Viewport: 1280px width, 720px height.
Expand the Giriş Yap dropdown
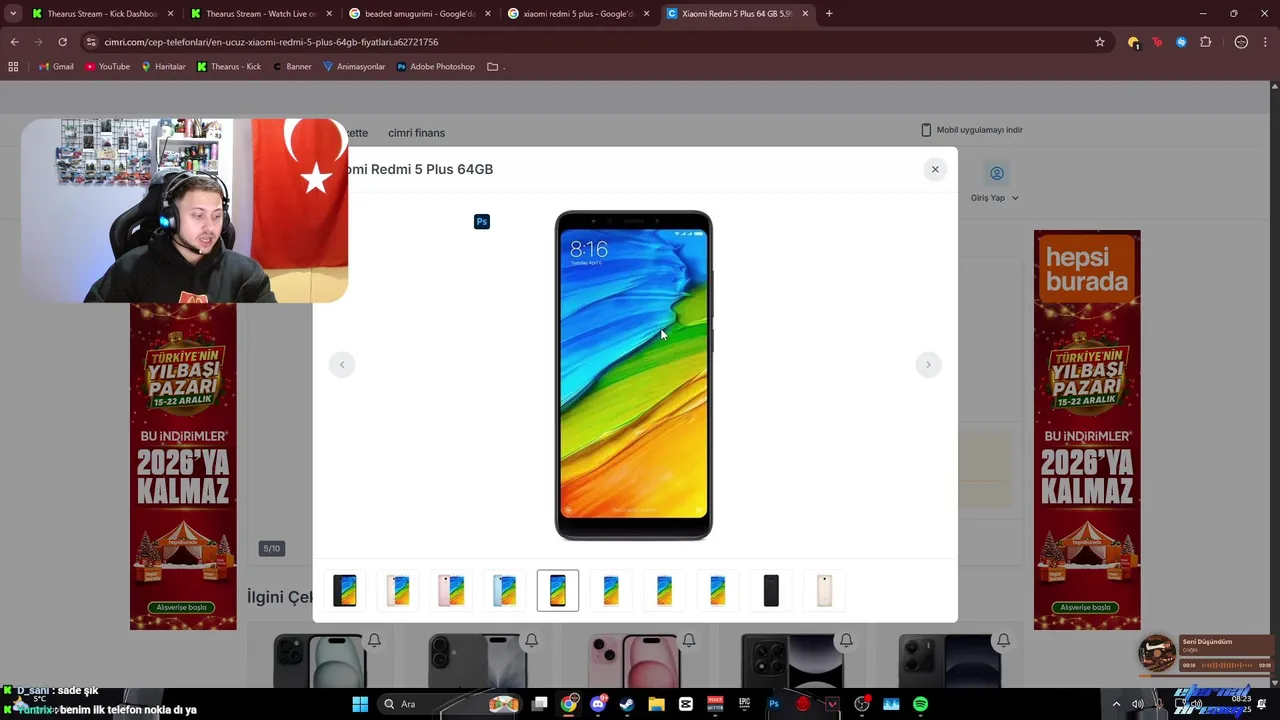coord(995,198)
